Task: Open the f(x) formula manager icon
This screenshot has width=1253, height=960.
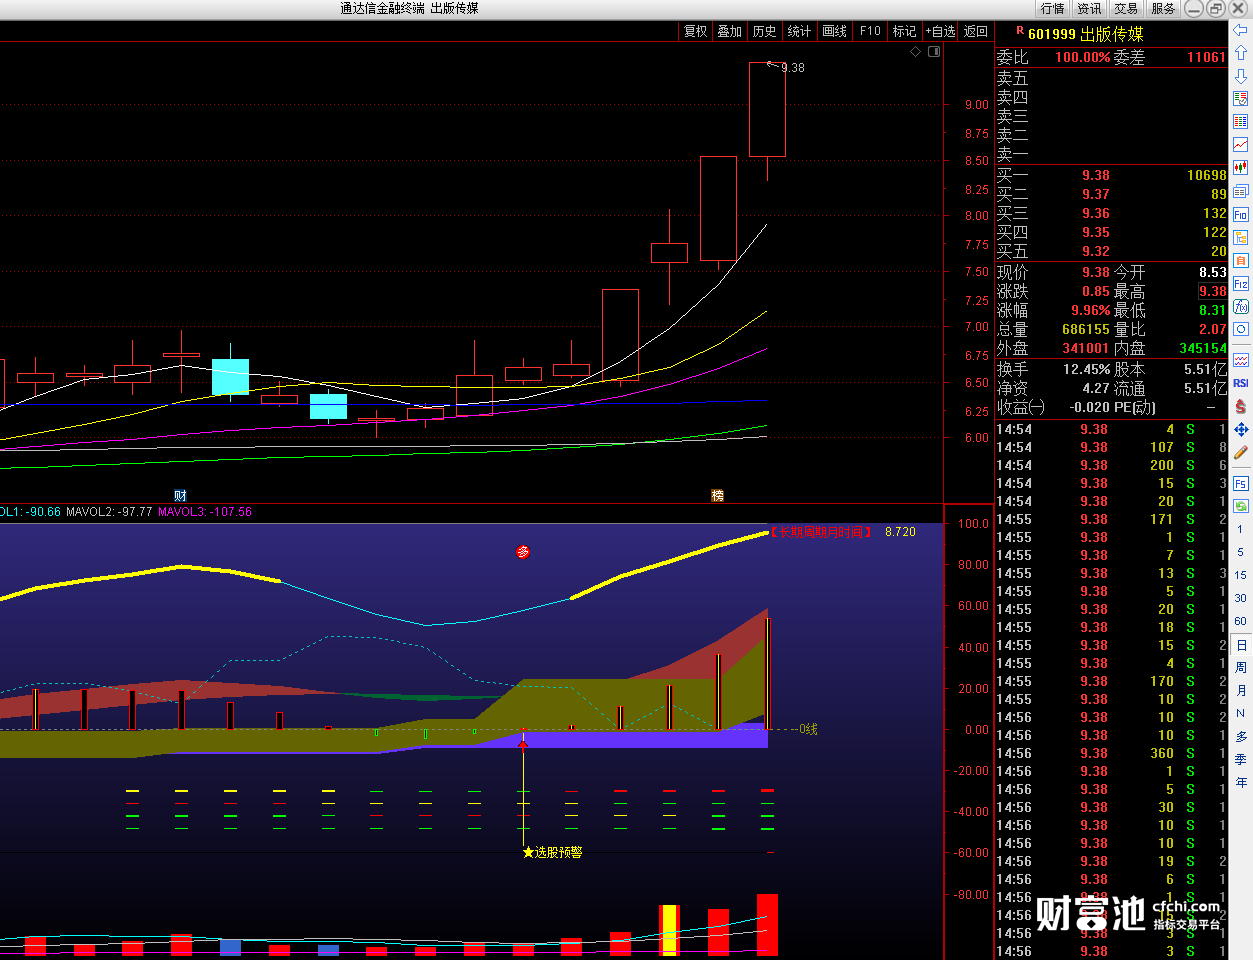Action: 1241,307
